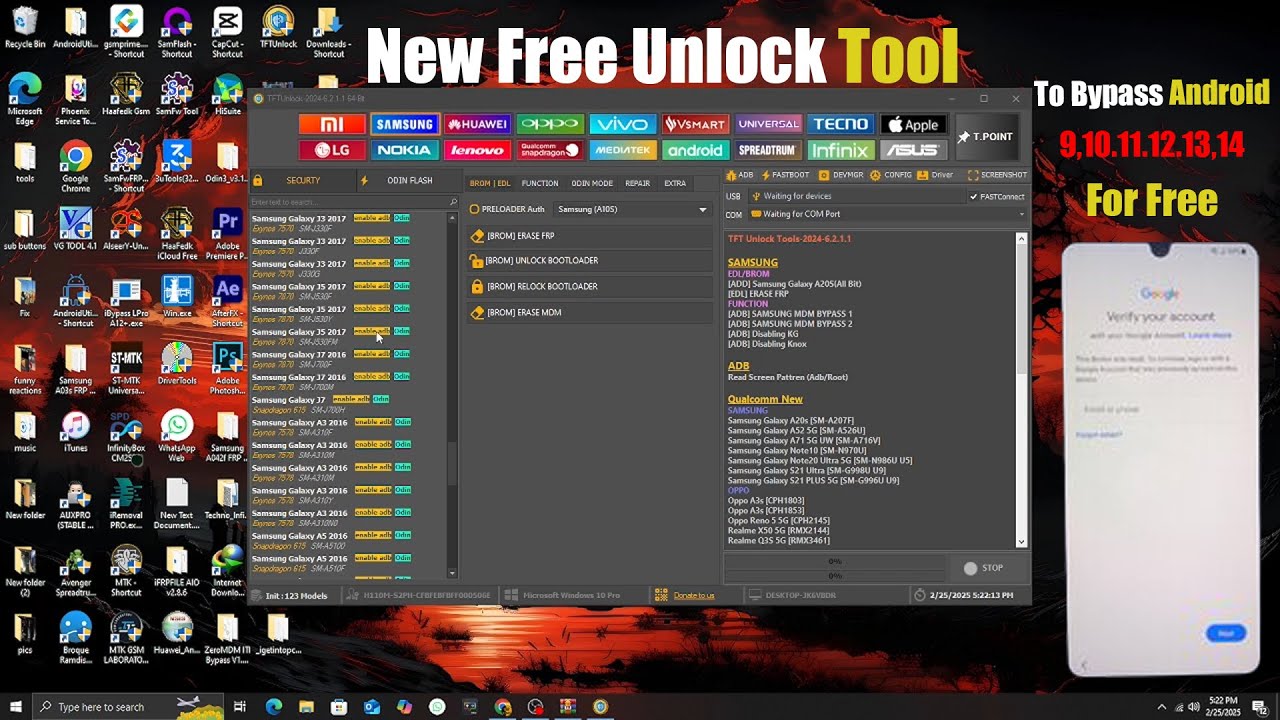Viewport: 1280px width, 720px height.
Task: Select the Android brand button
Action: 696,150
